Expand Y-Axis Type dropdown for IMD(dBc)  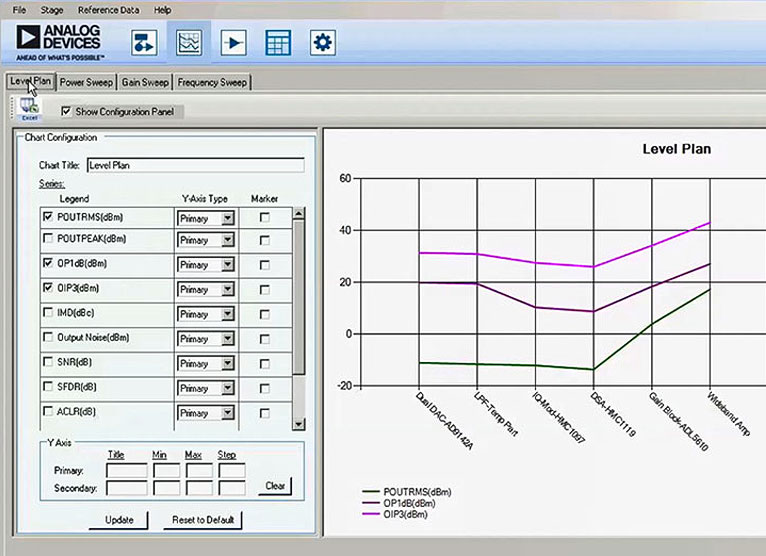227,313
